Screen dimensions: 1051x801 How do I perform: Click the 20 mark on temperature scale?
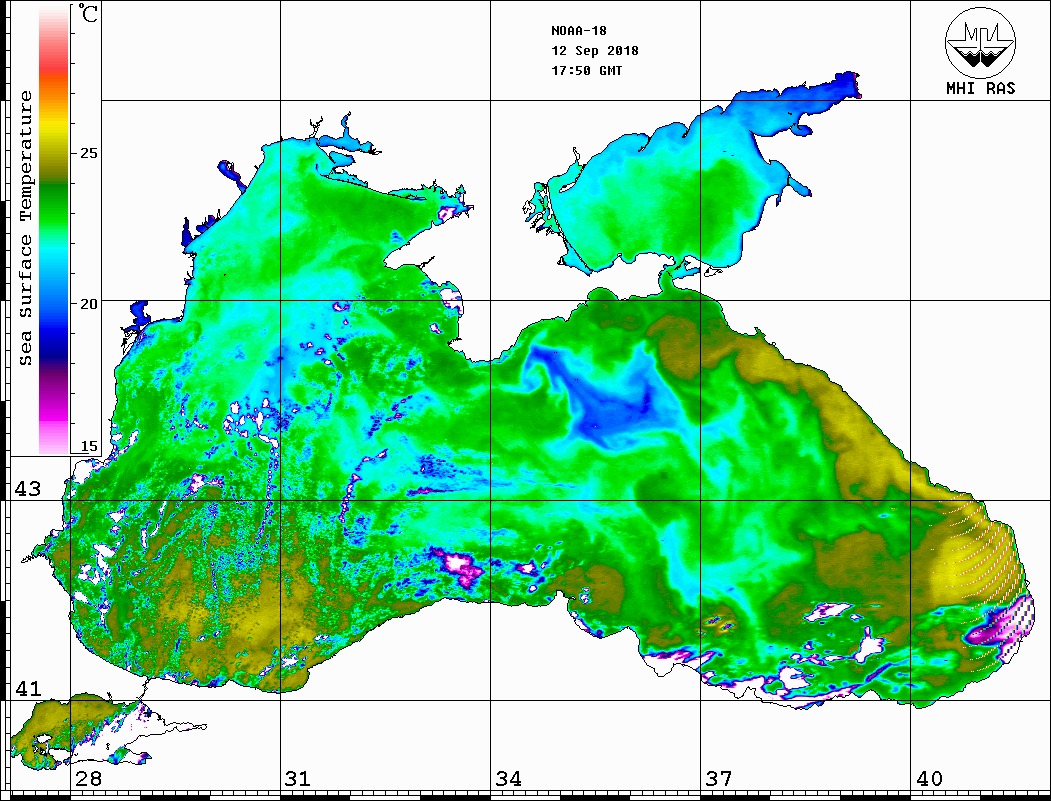pos(88,304)
